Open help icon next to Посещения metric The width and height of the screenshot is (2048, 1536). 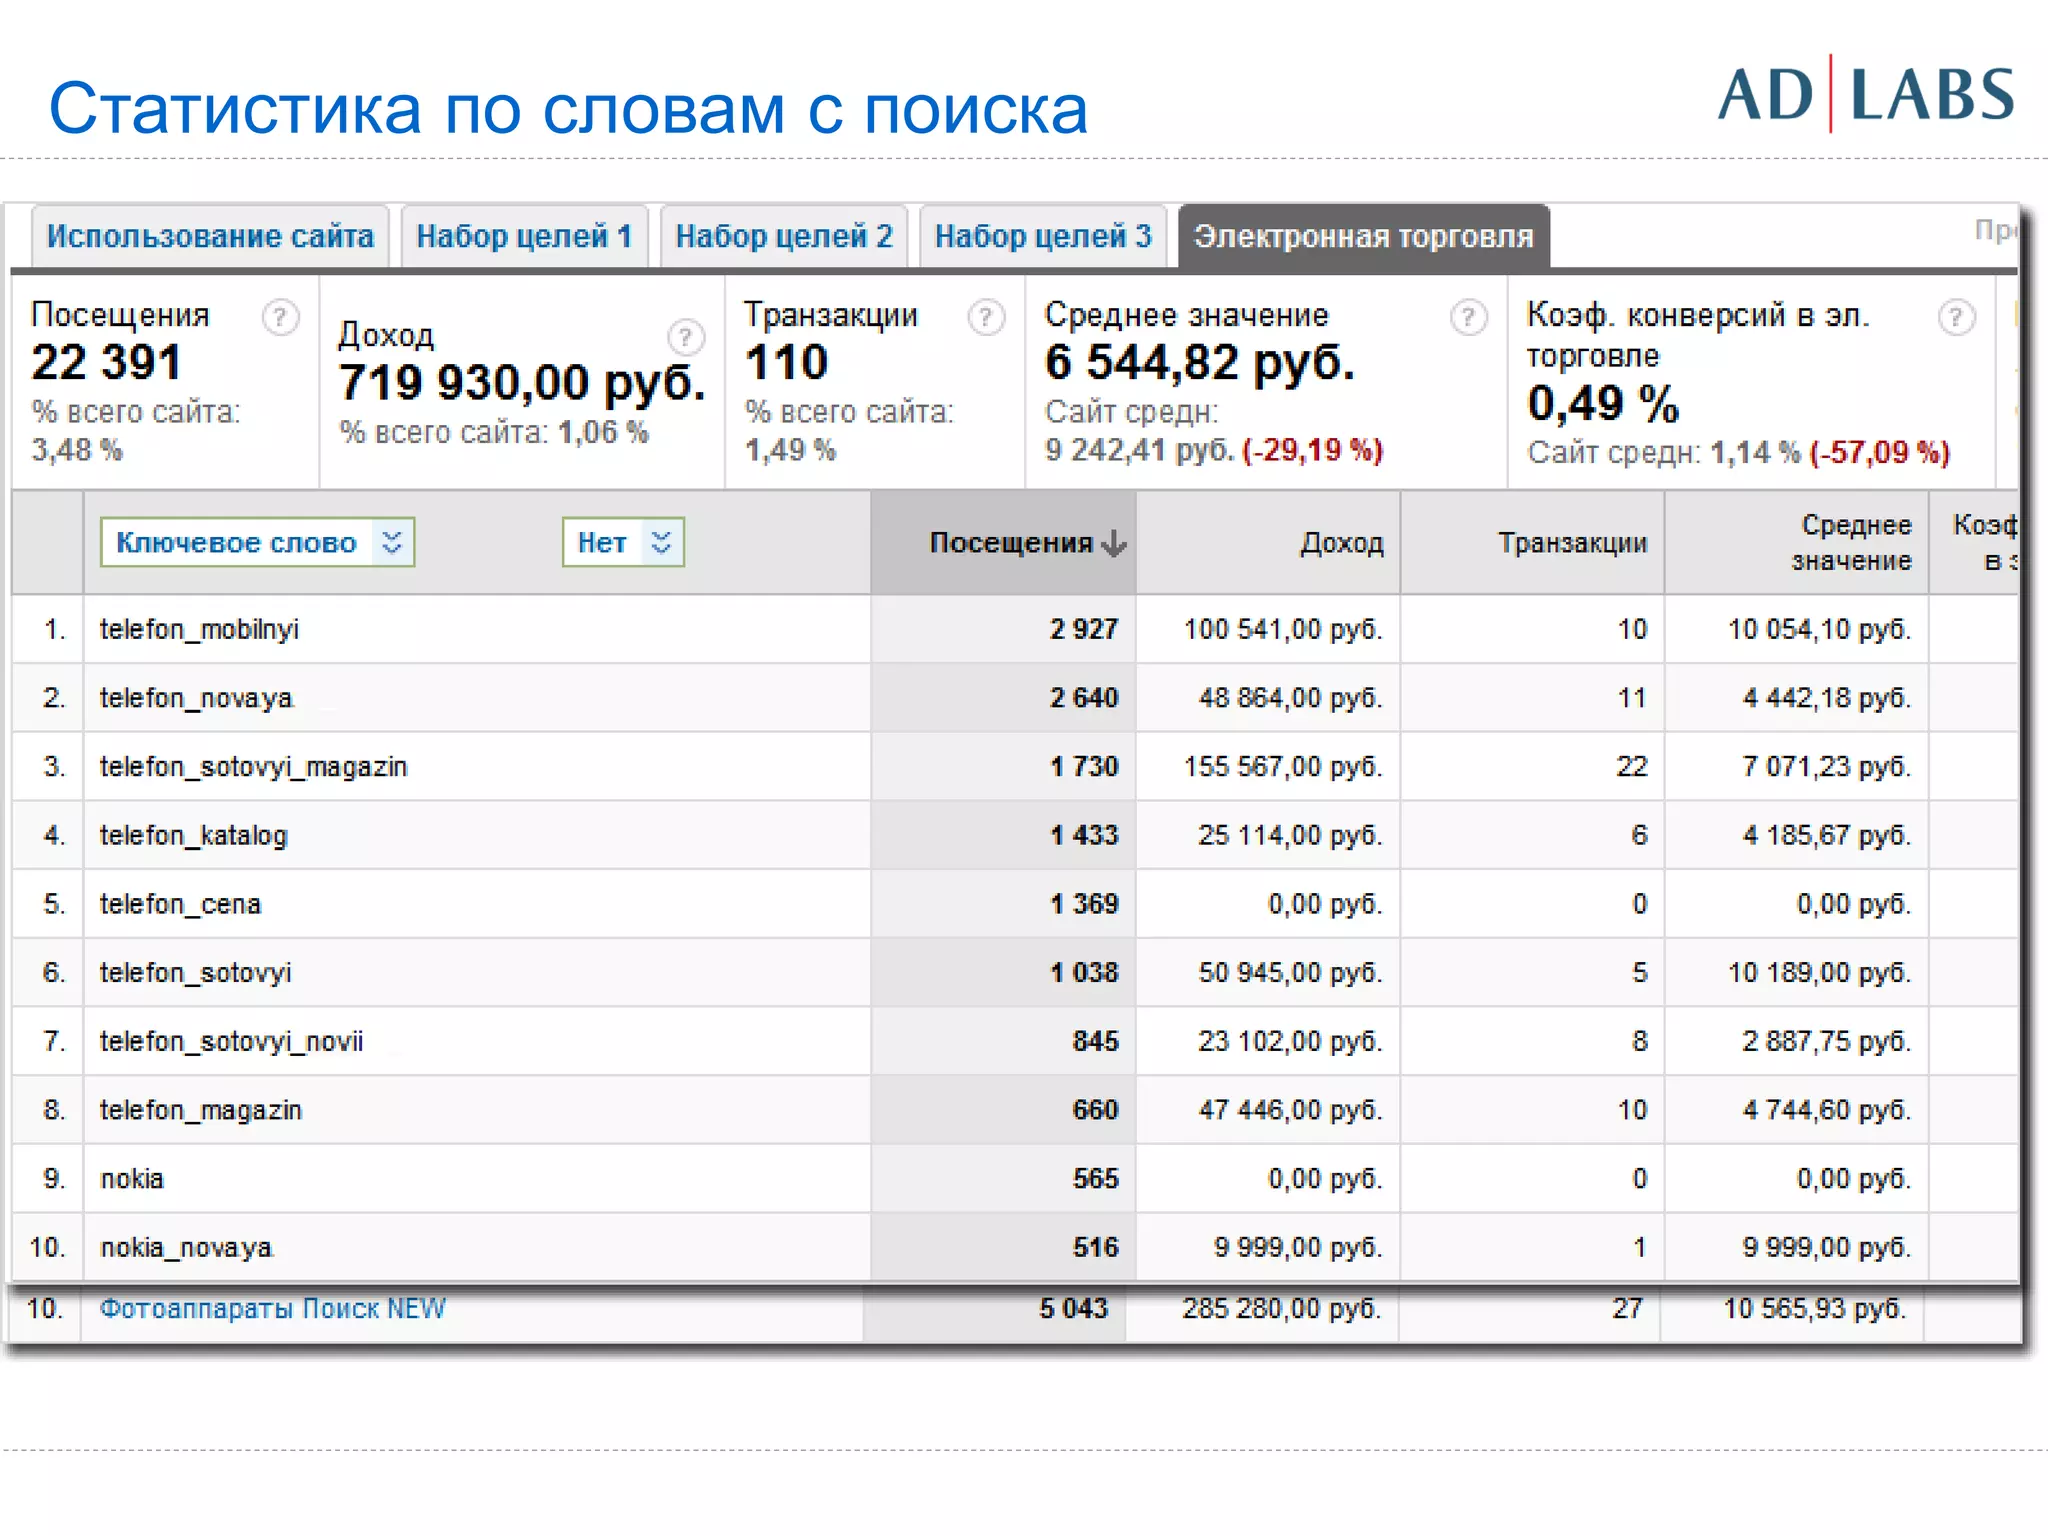click(280, 318)
